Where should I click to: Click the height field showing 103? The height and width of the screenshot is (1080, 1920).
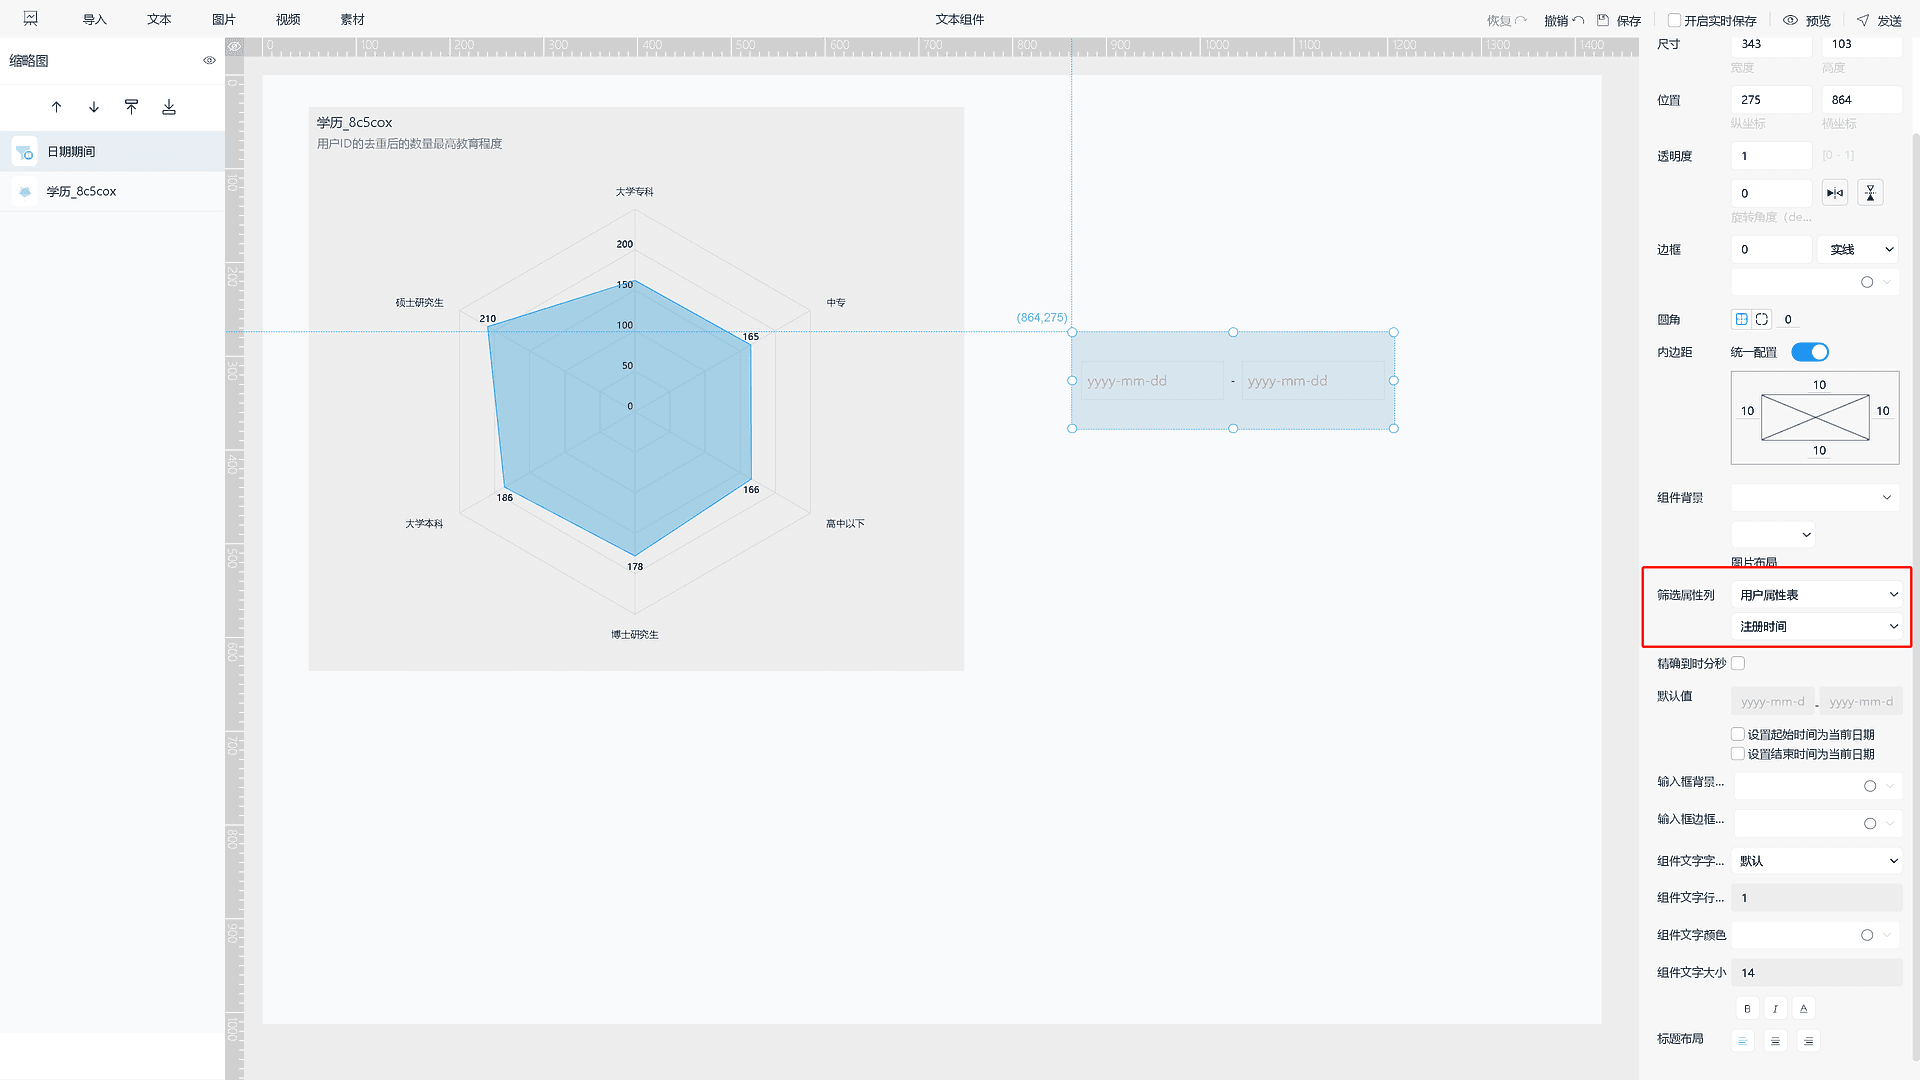coord(1861,44)
